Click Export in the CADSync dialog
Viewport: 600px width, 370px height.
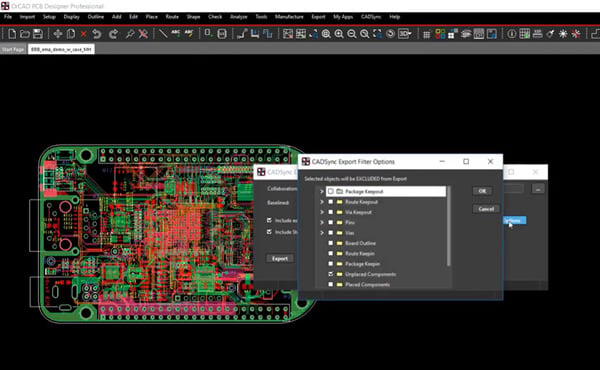[x=280, y=259]
